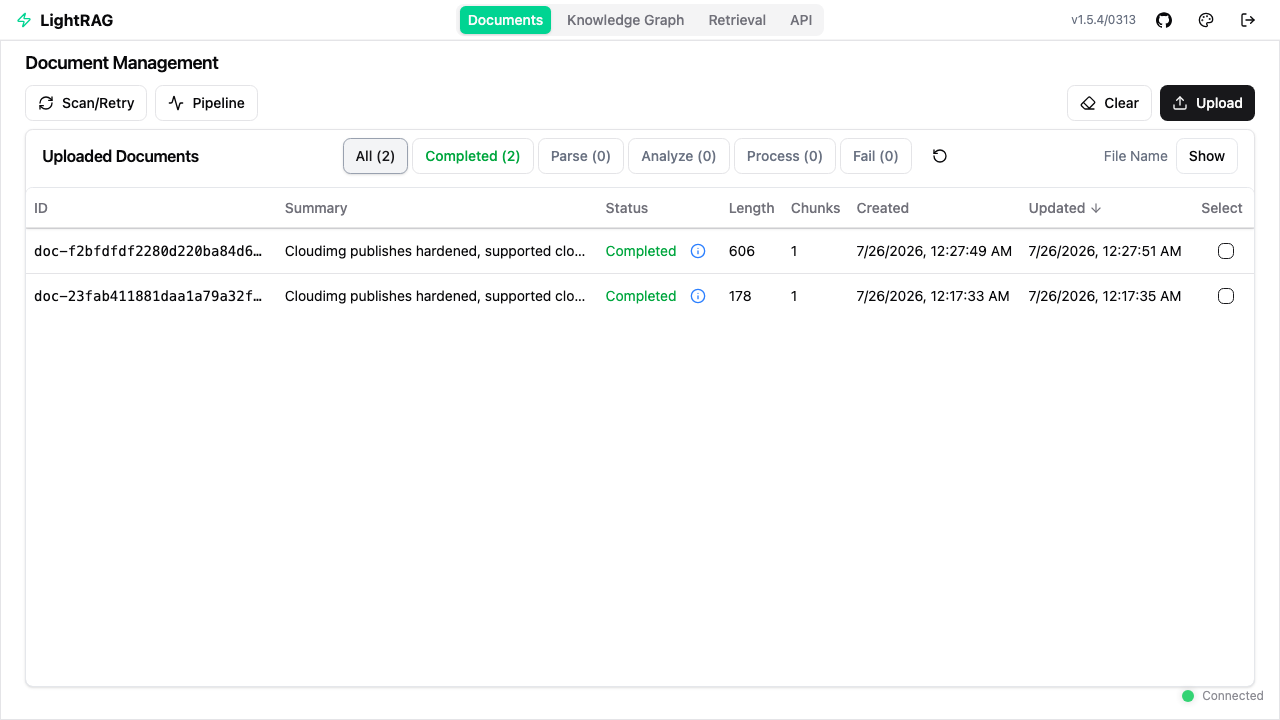
Task: Select the checkbox for doc-f2bfdfdf2280d220ba84d6
Action: click(1226, 251)
